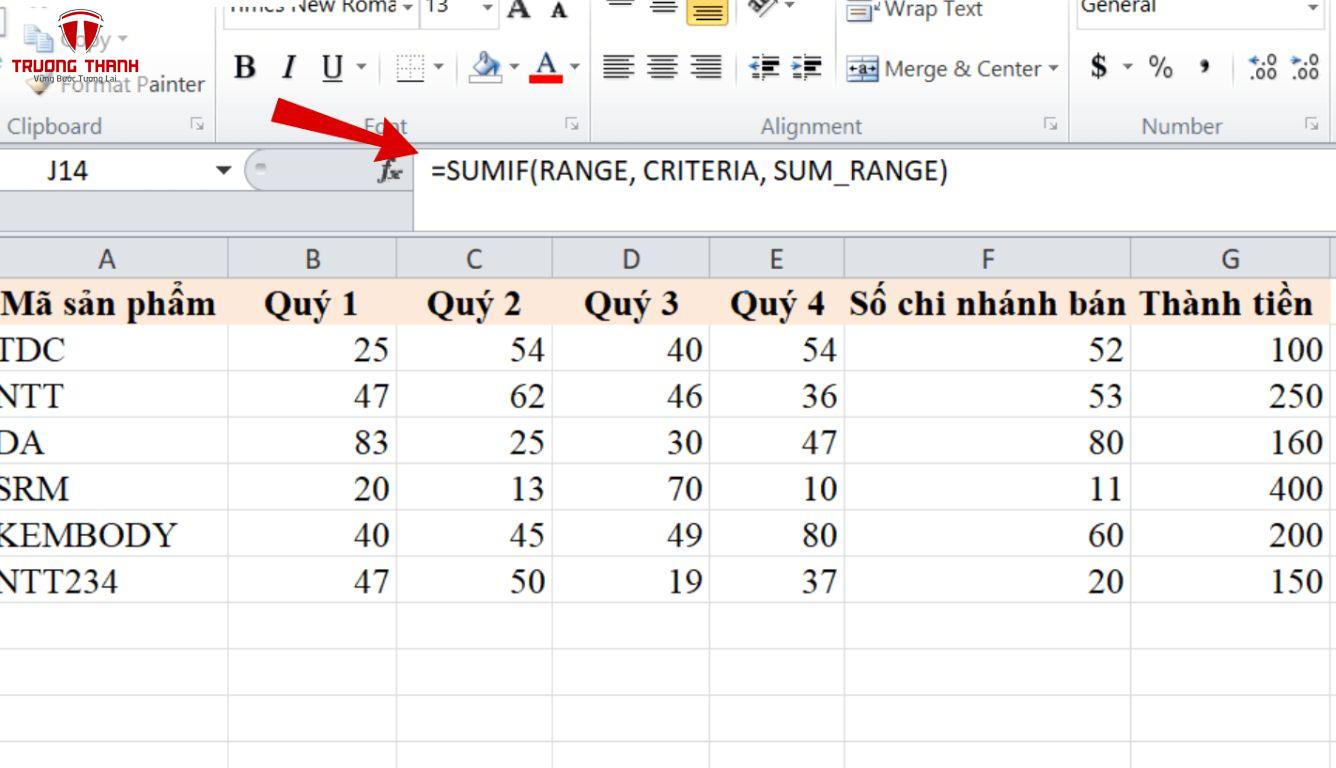Apply Percent Style
Image resolution: width=1336 pixels, height=768 pixels.
tap(1160, 67)
